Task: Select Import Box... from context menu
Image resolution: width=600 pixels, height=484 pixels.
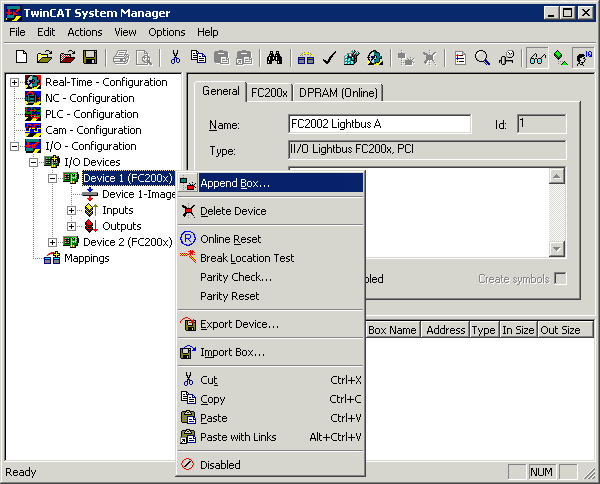Action: [271, 352]
